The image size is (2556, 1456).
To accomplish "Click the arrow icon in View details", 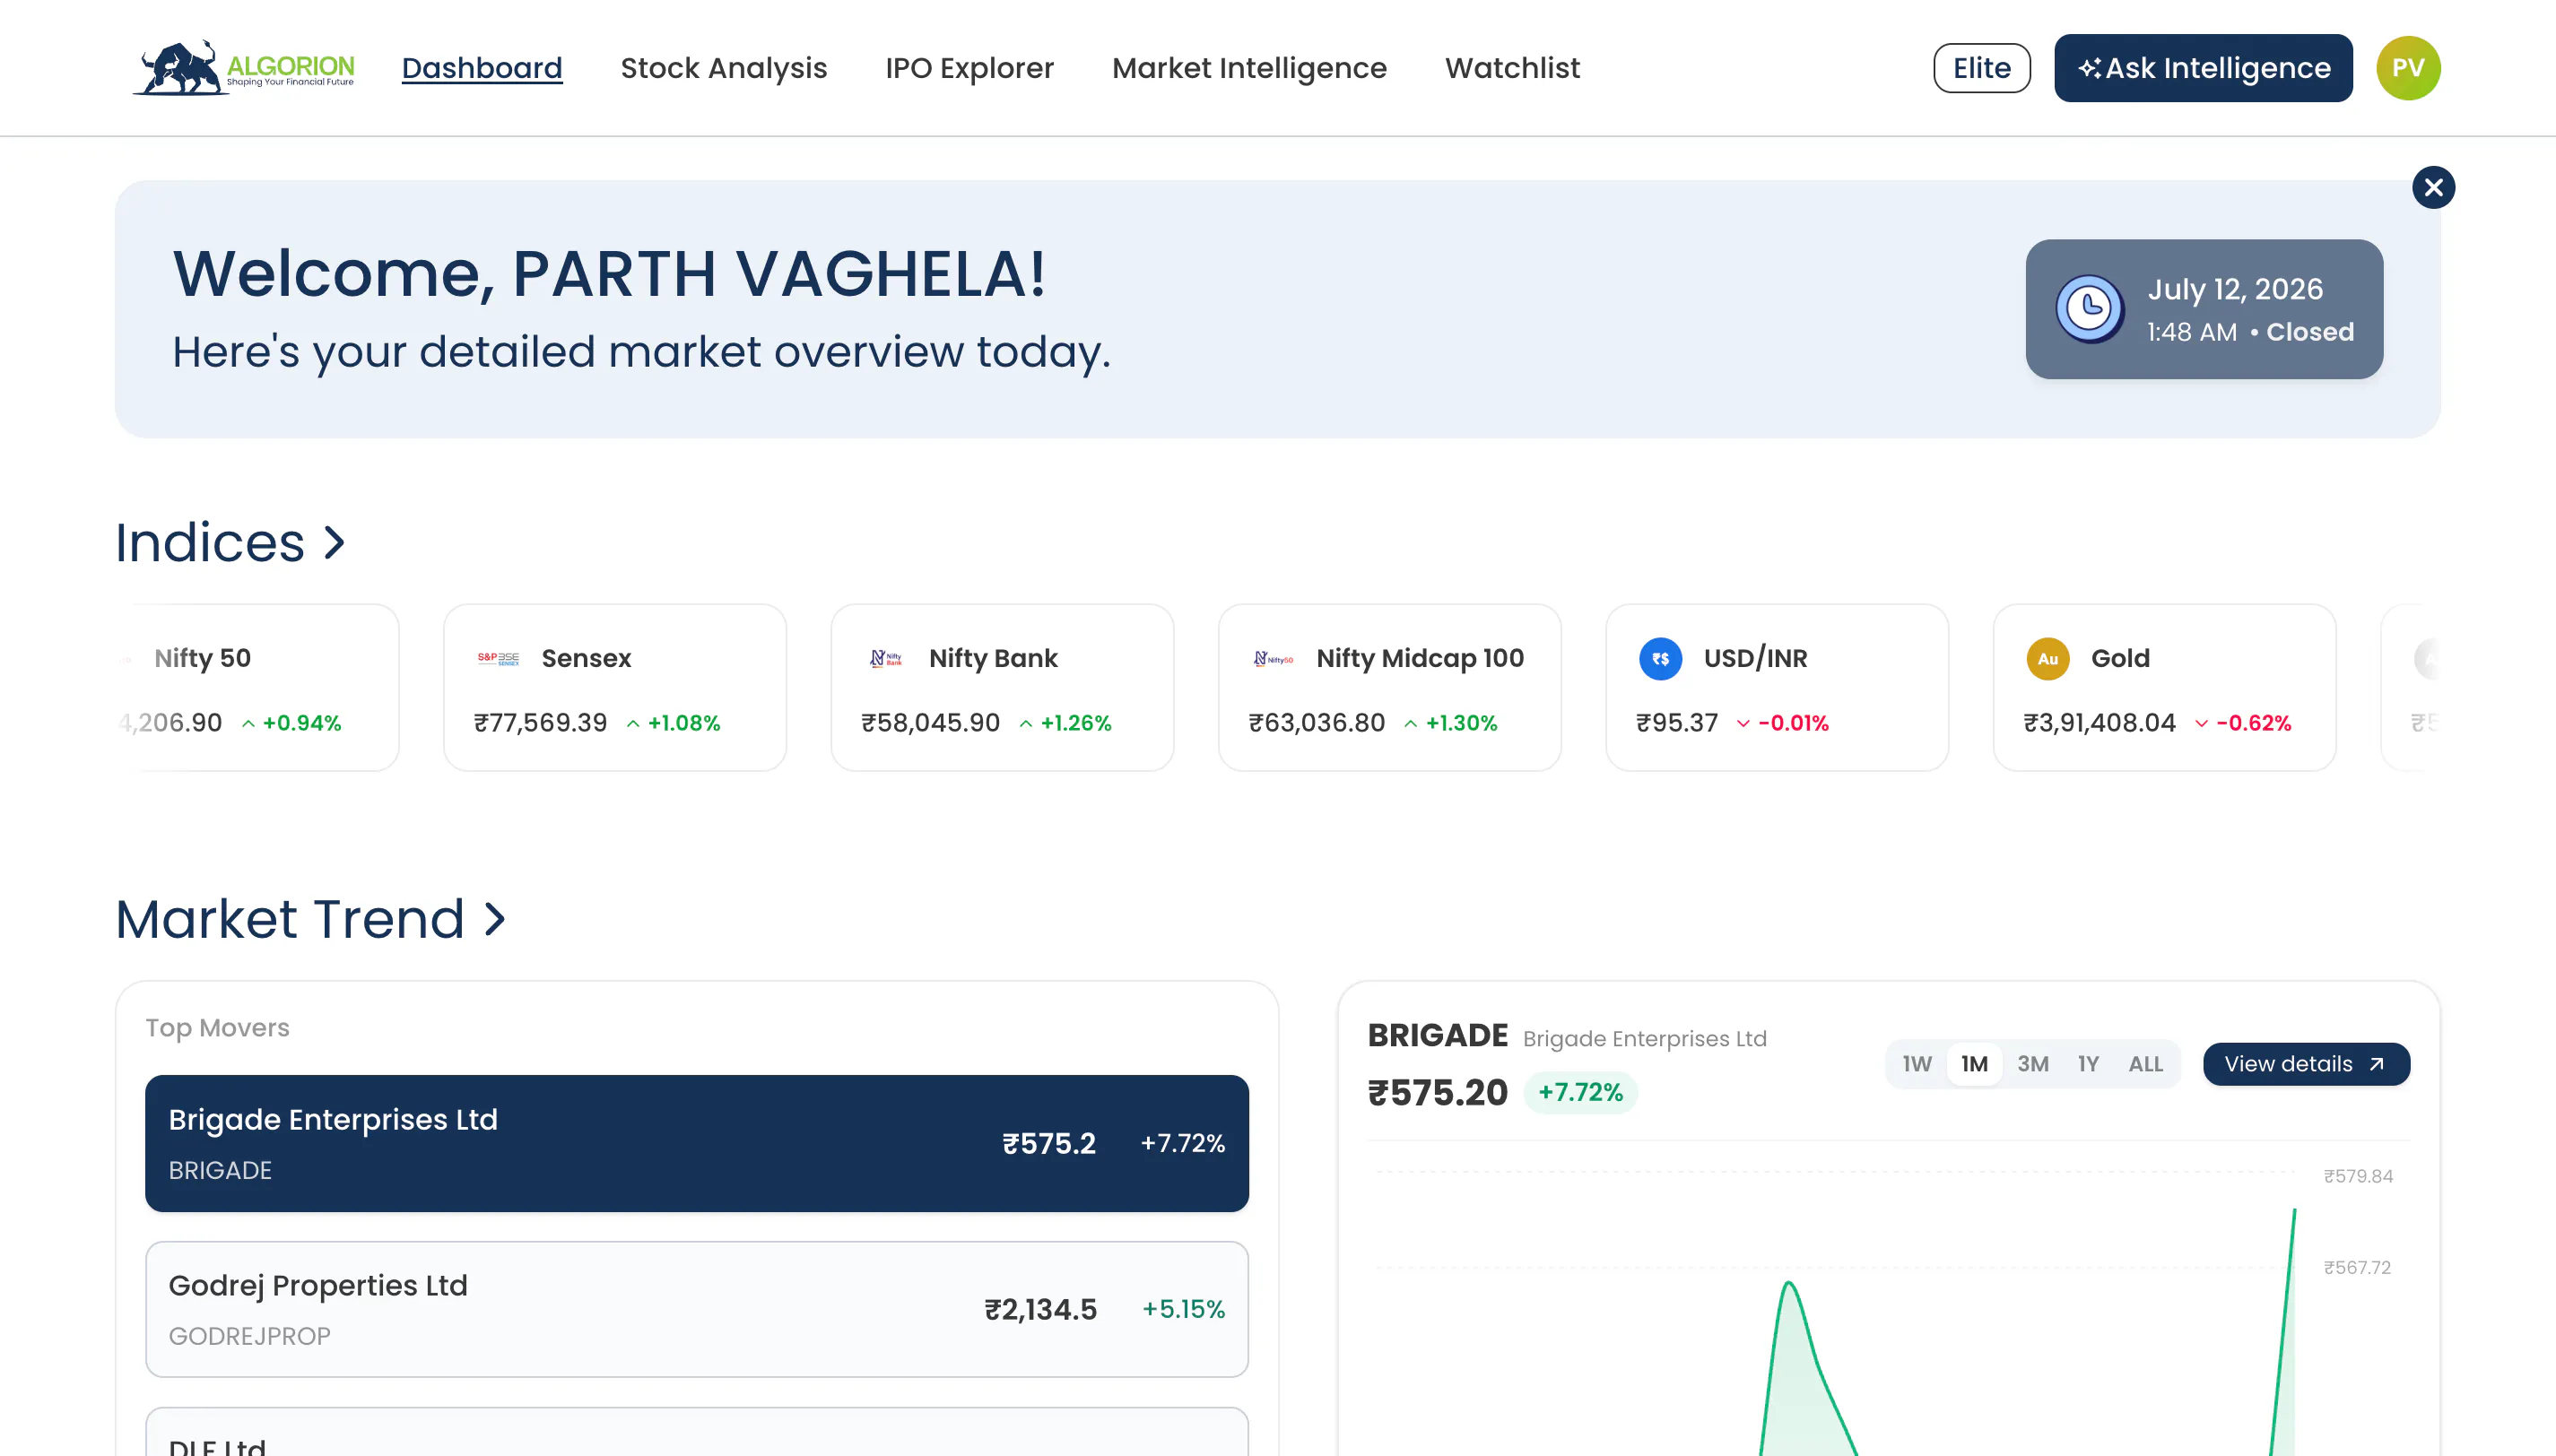I will [2377, 1064].
